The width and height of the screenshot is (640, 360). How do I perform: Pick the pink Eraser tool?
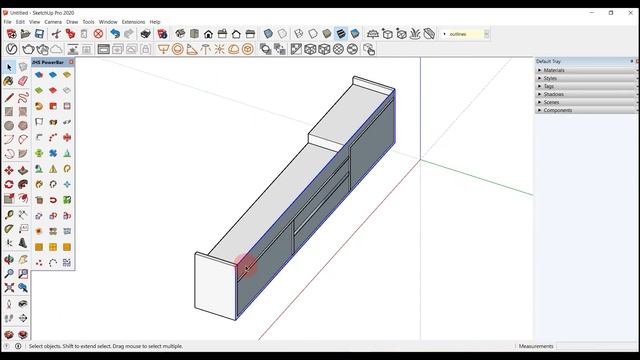click(x=23, y=81)
